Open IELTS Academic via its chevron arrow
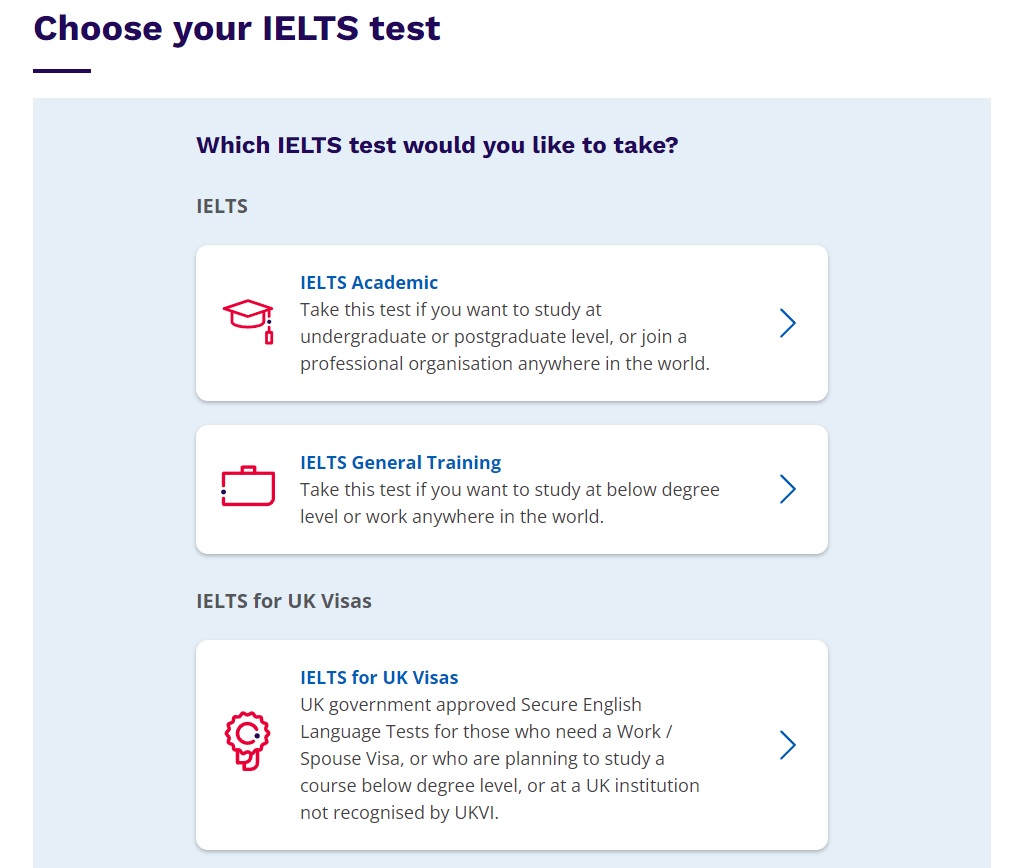Screen dimensions: 1029x868 788,323
